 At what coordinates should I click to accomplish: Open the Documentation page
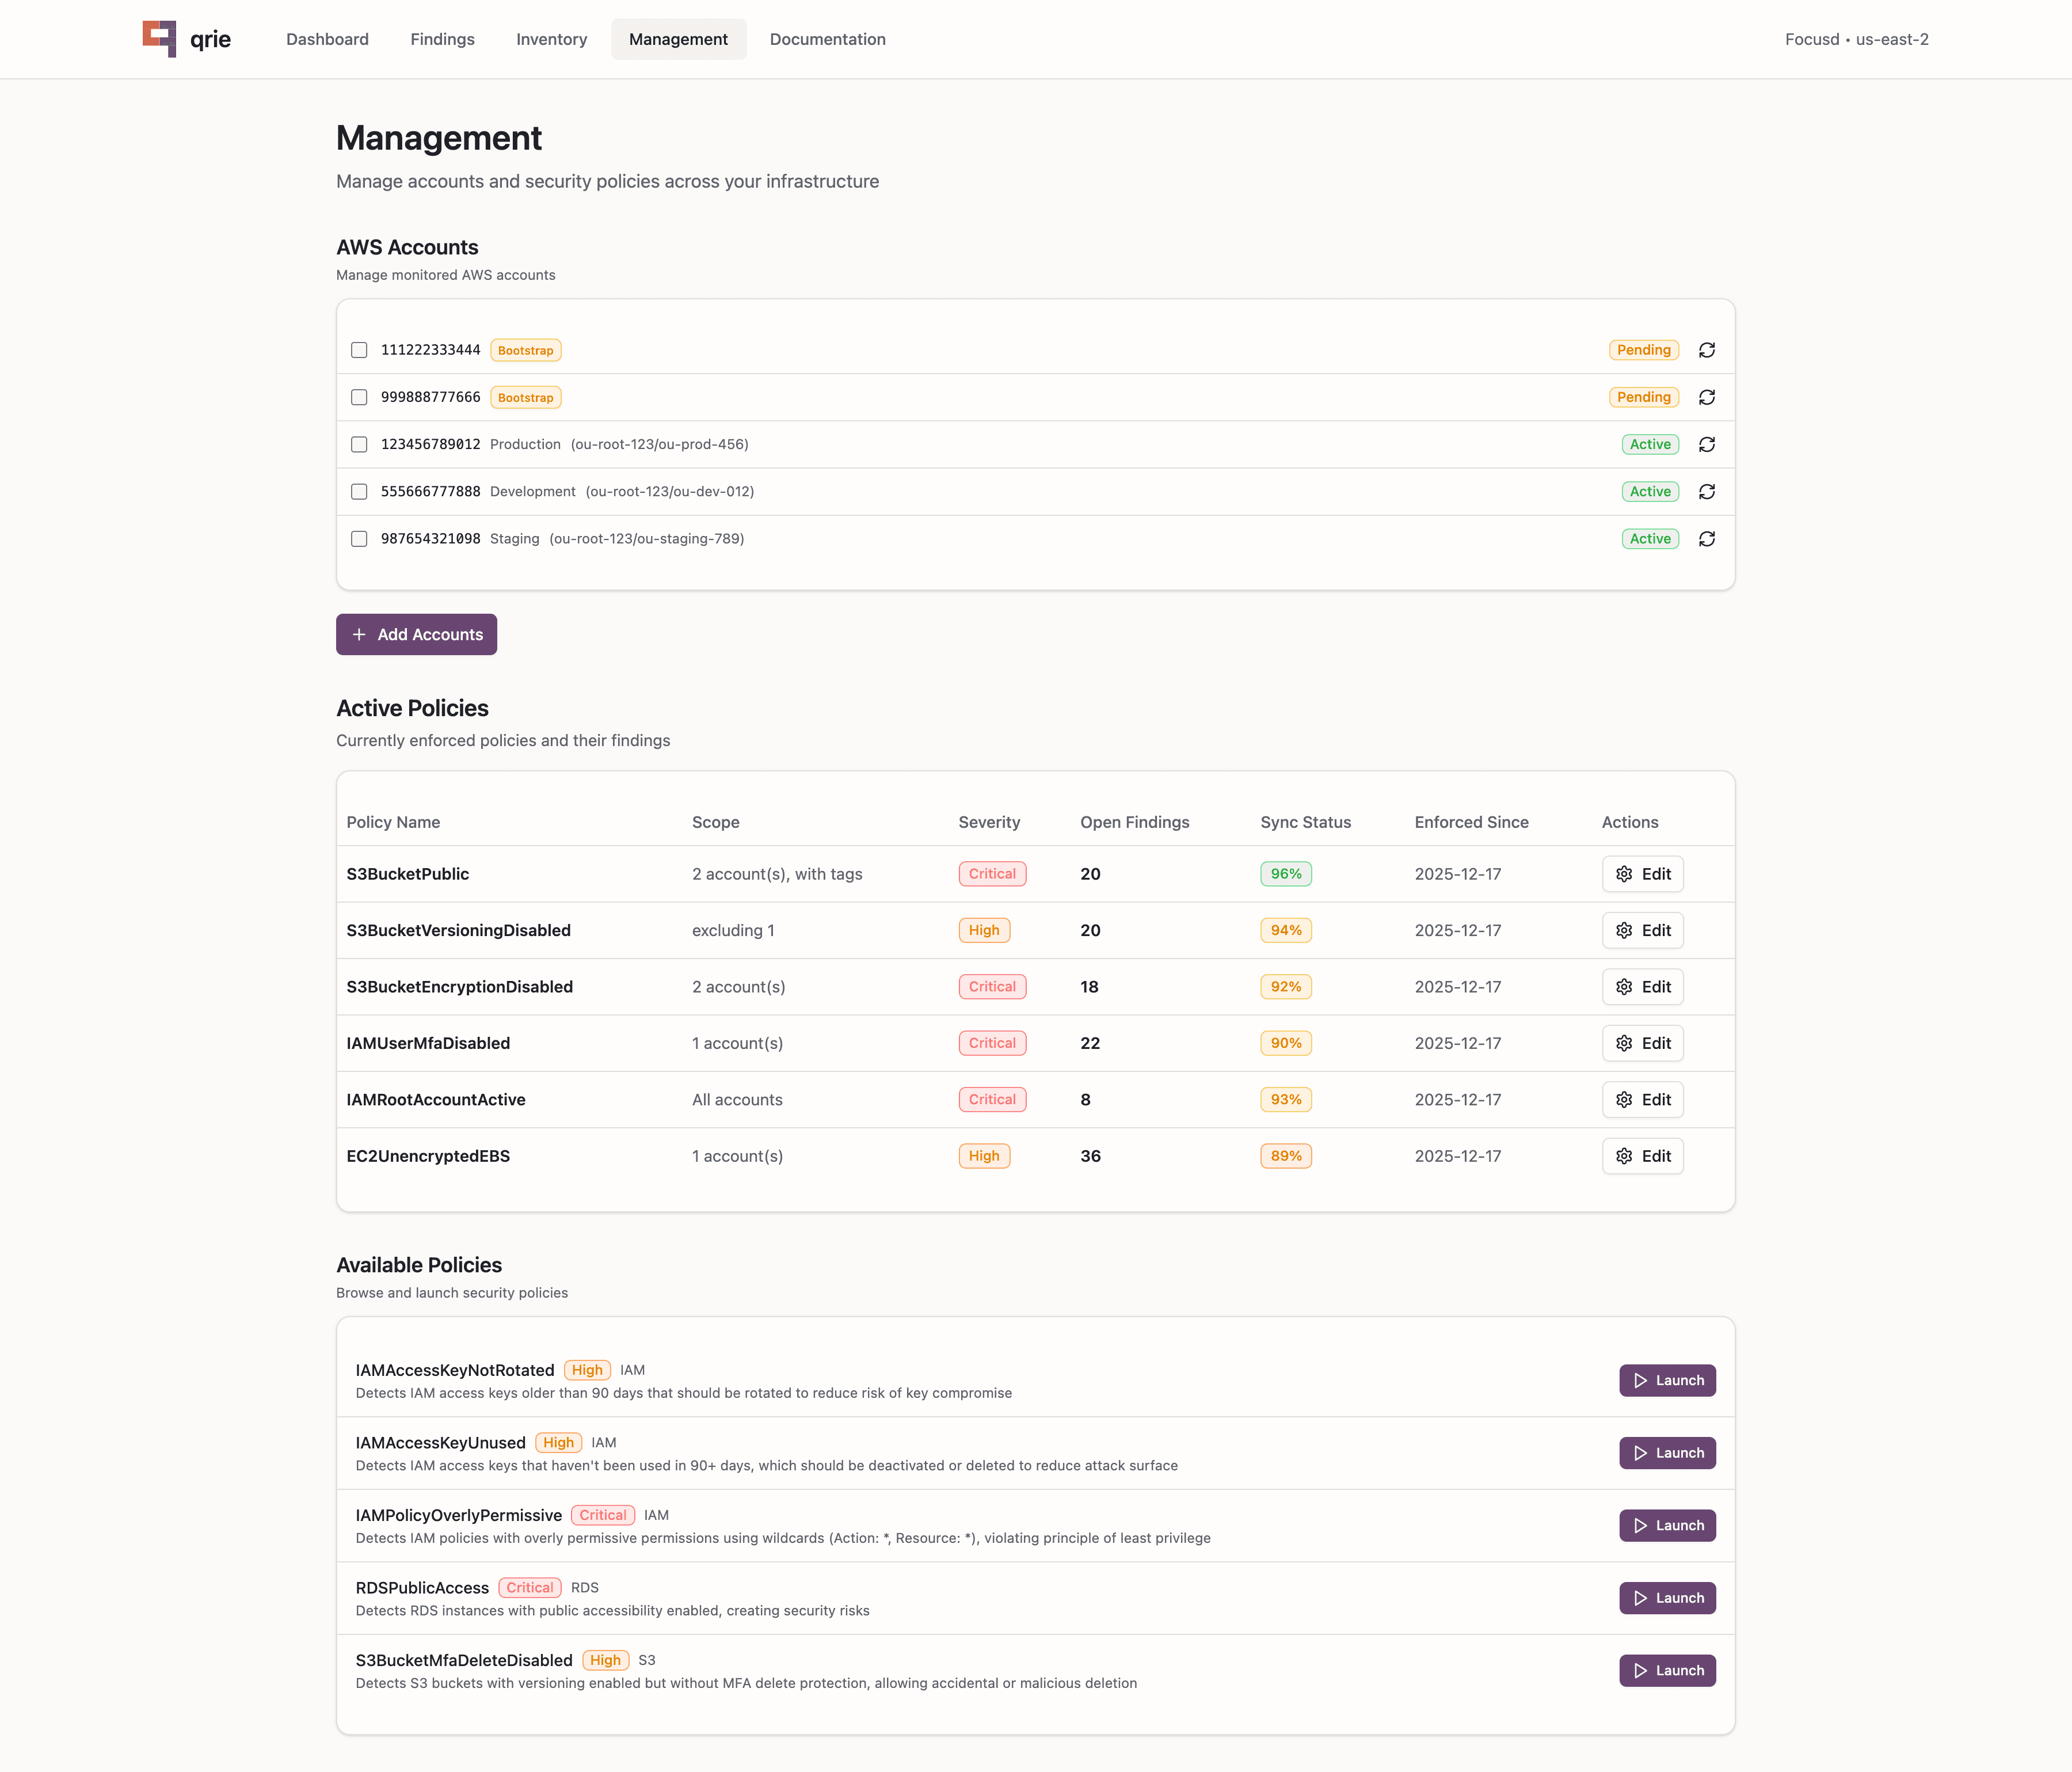click(827, 39)
